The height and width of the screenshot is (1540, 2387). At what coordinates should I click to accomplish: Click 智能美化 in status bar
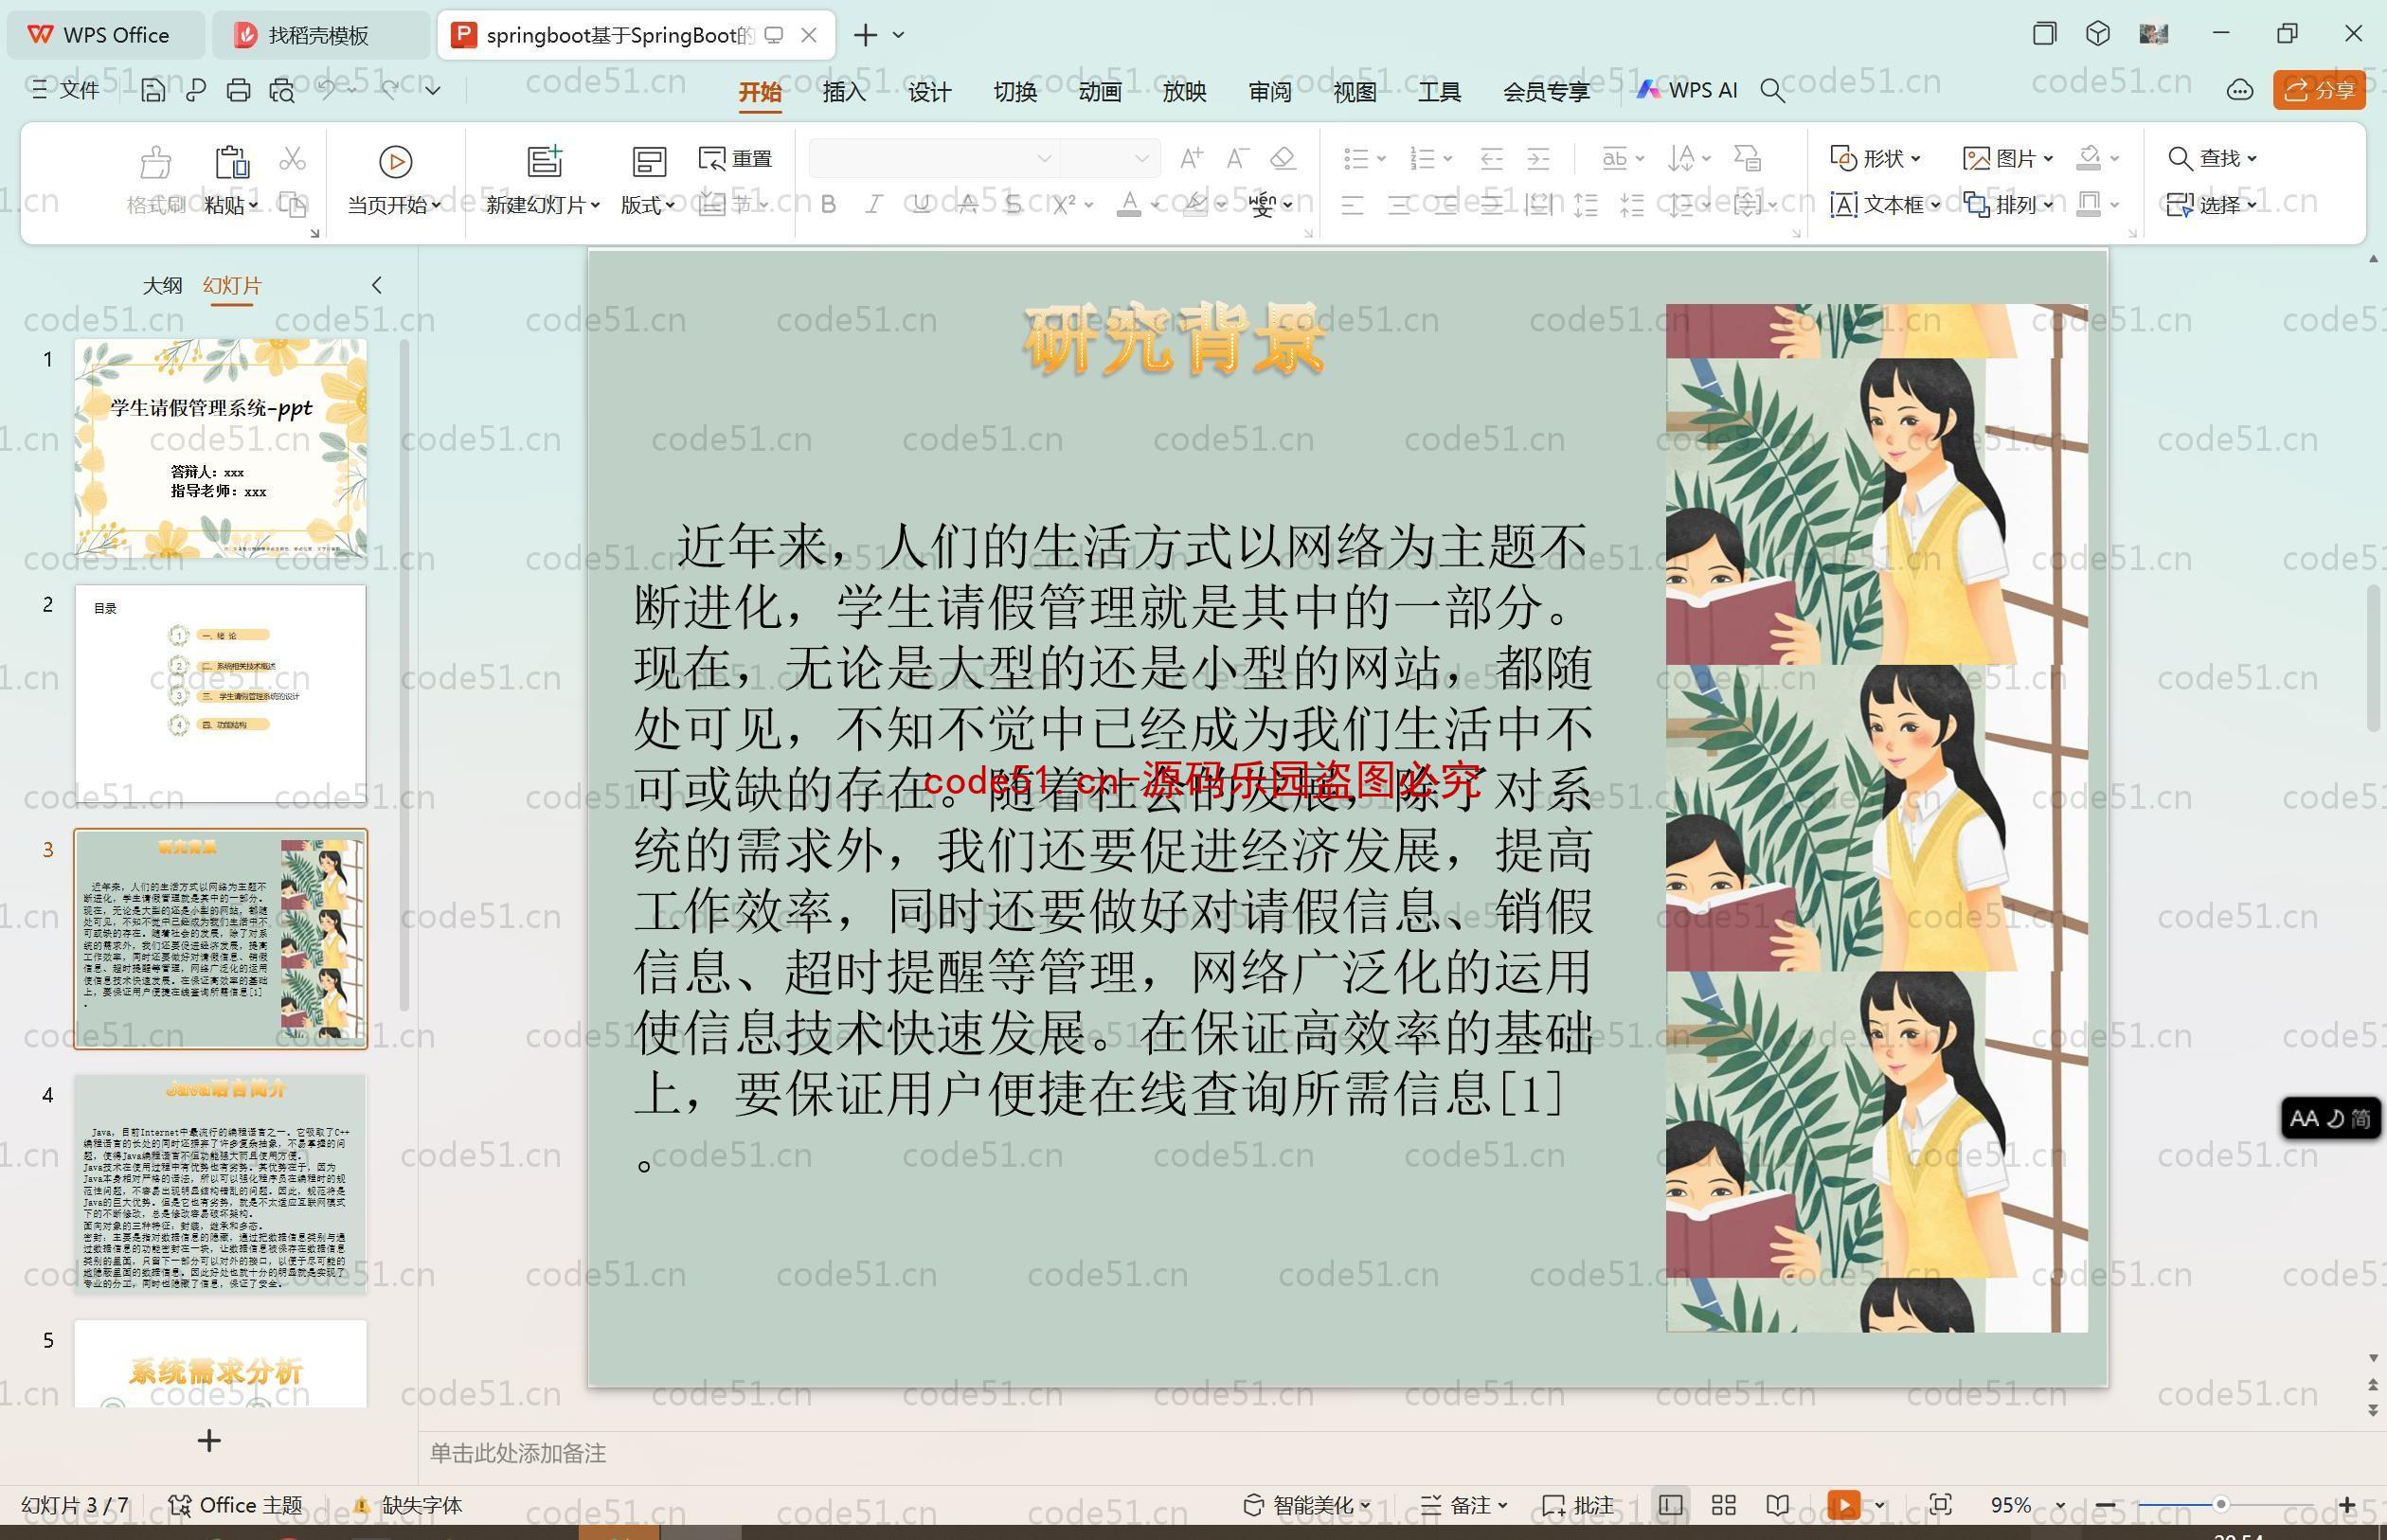(1307, 1505)
